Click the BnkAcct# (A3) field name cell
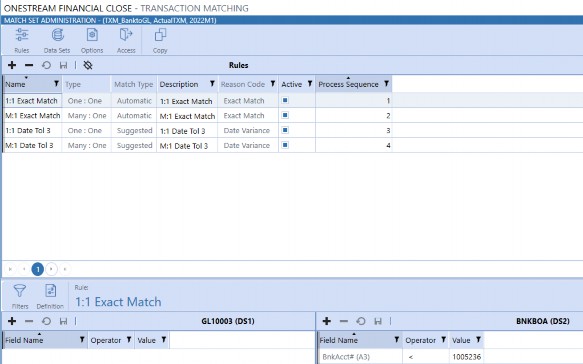The width and height of the screenshot is (583, 364). (x=360, y=357)
